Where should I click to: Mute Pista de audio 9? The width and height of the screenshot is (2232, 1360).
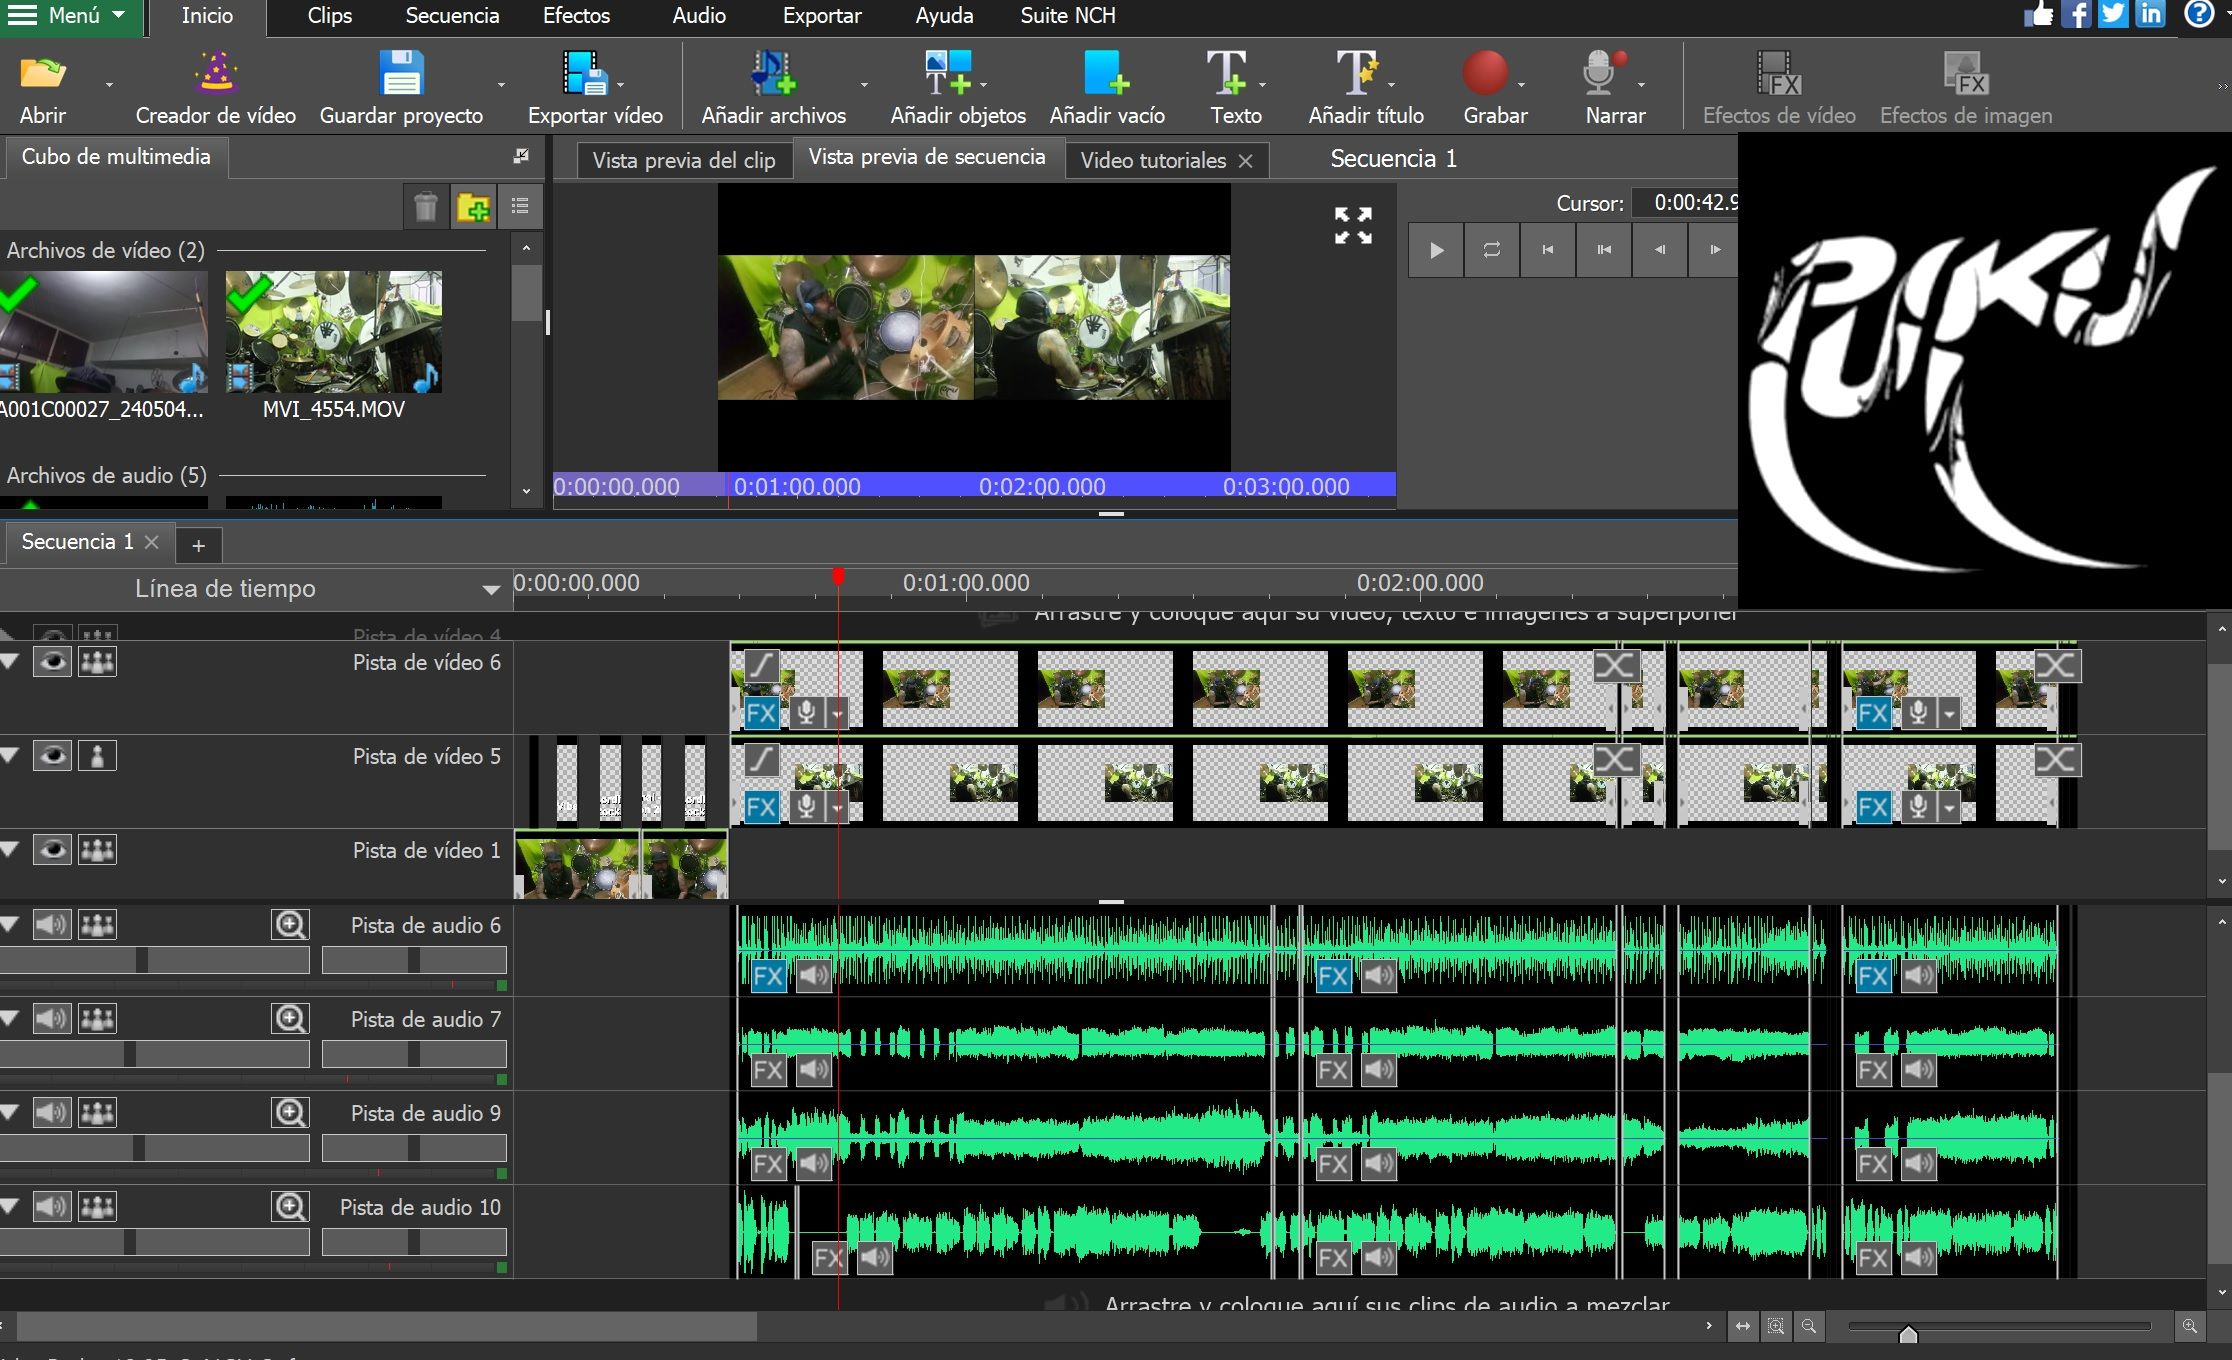pos(52,1113)
